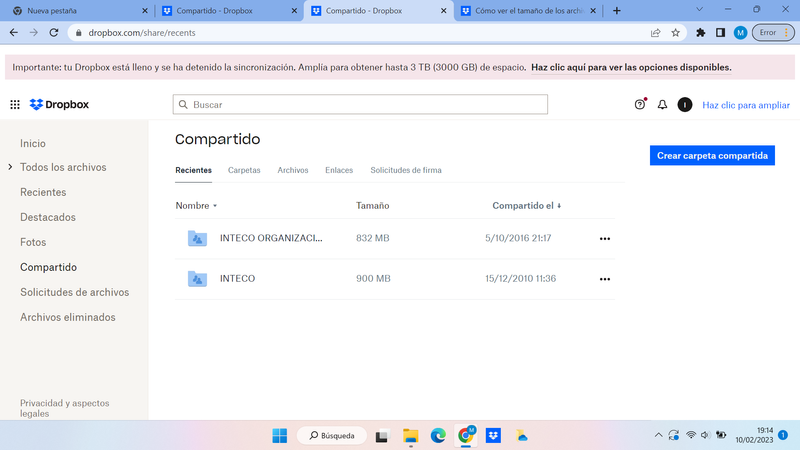Click the 15/12/2010 11:36 date
The image size is (800, 450).
[x=520, y=279]
